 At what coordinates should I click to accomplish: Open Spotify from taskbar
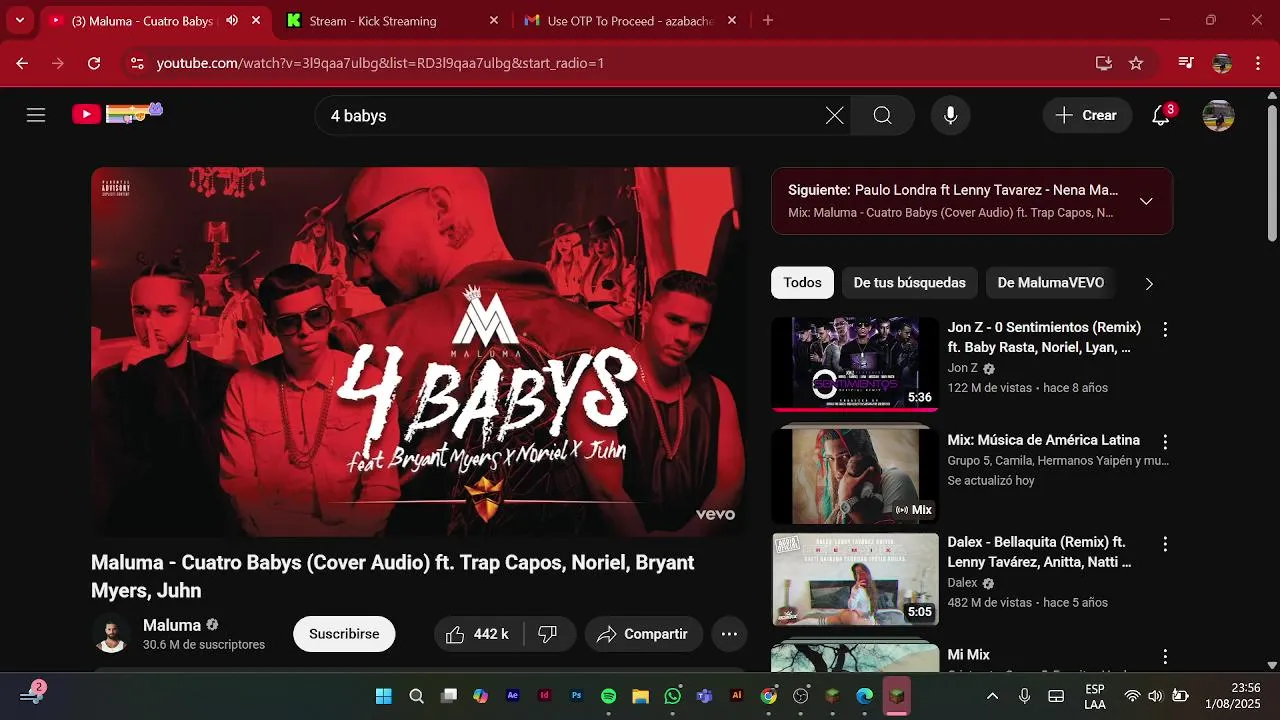click(608, 696)
